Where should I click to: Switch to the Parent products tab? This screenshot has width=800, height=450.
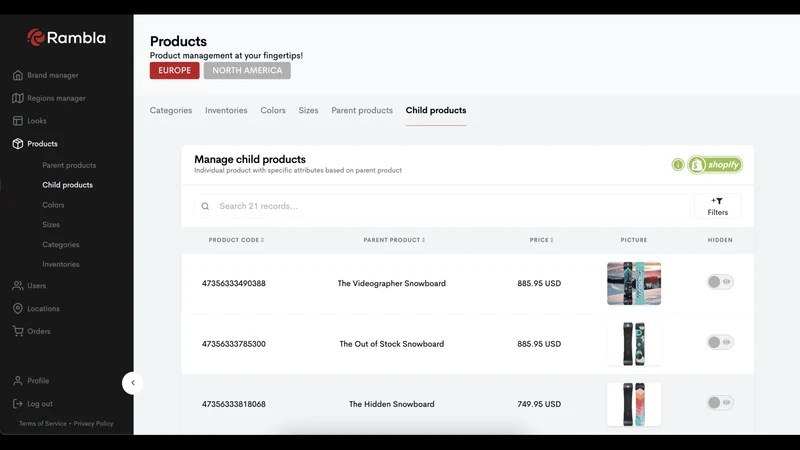362,110
